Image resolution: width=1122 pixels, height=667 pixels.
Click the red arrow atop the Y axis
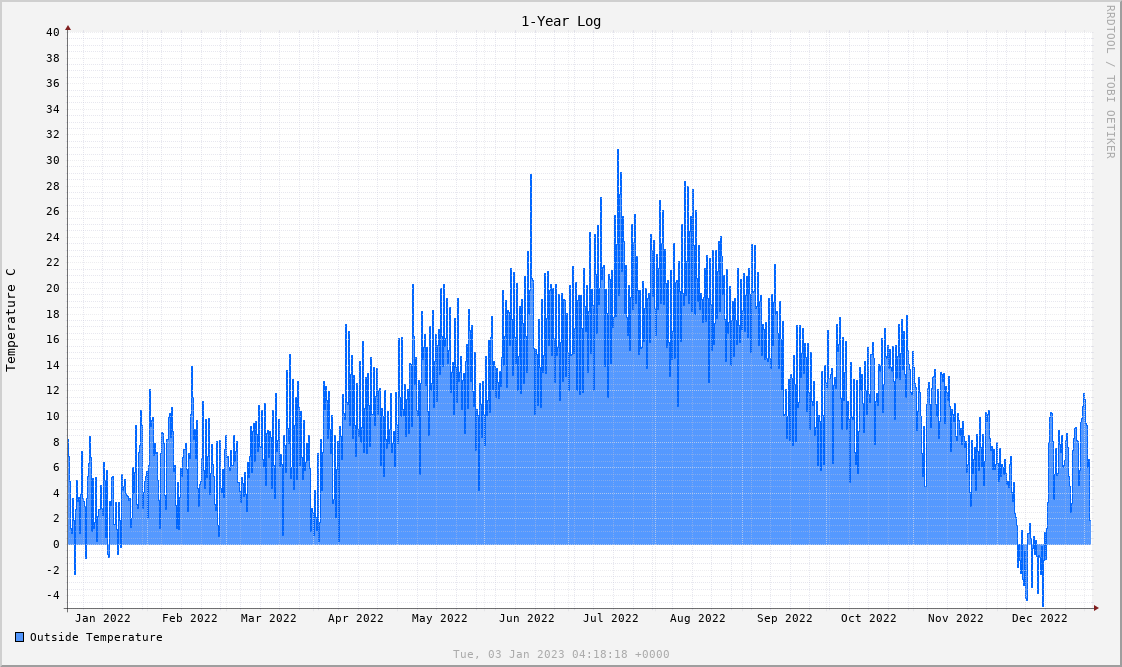click(68, 28)
